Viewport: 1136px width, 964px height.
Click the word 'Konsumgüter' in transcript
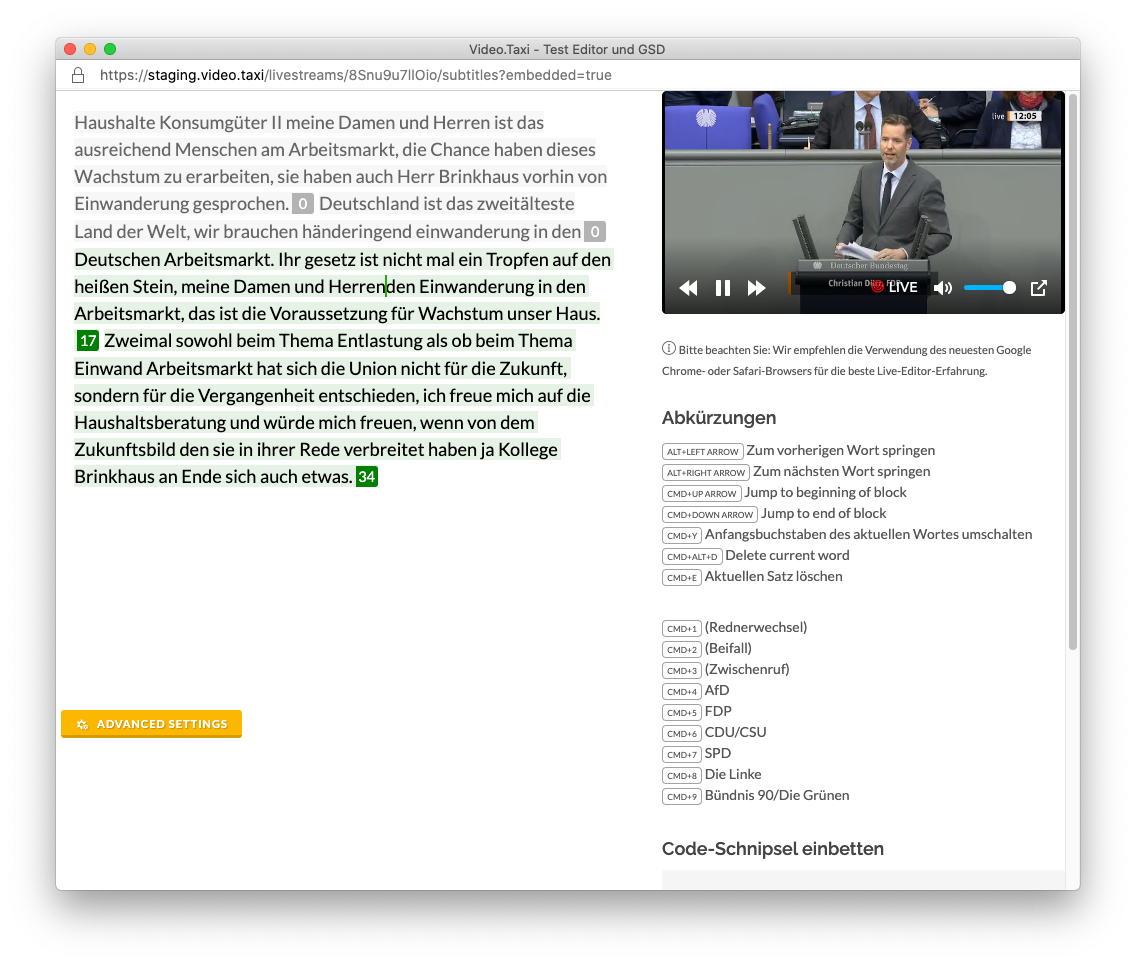[x=213, y=123]
